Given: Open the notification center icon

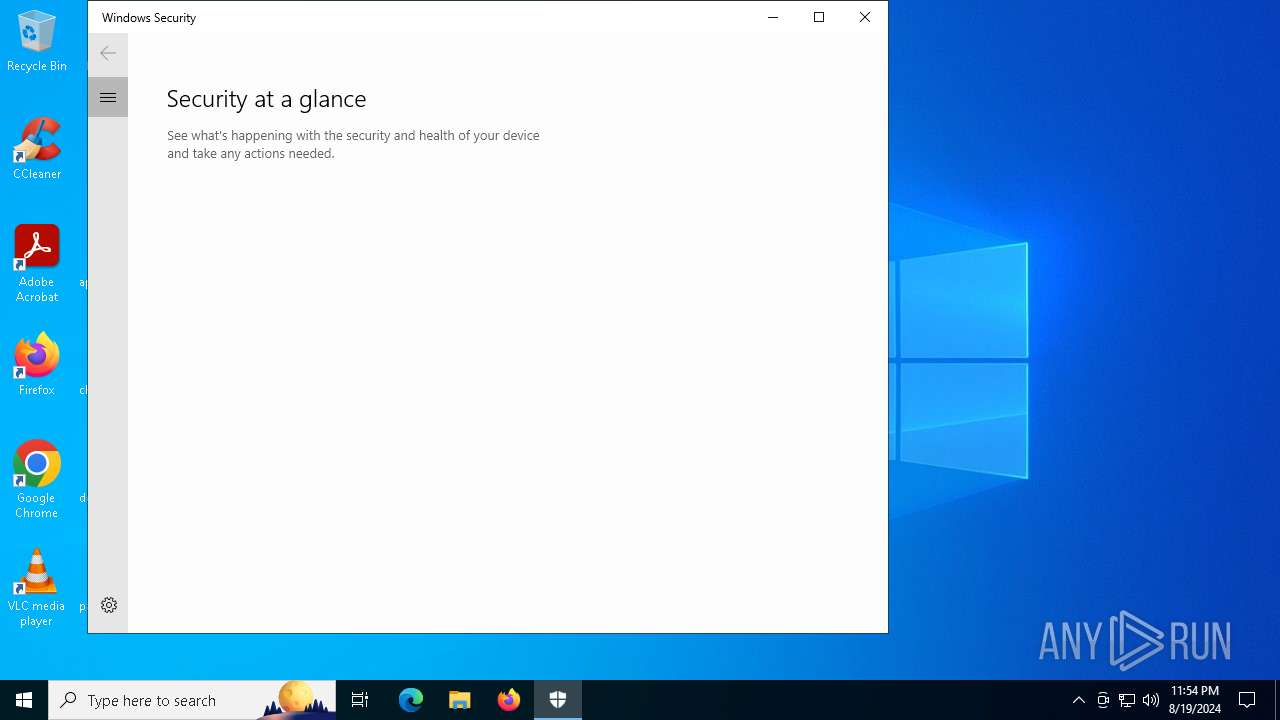Looking at the screenshot, I should click(x=1247, y=700).
